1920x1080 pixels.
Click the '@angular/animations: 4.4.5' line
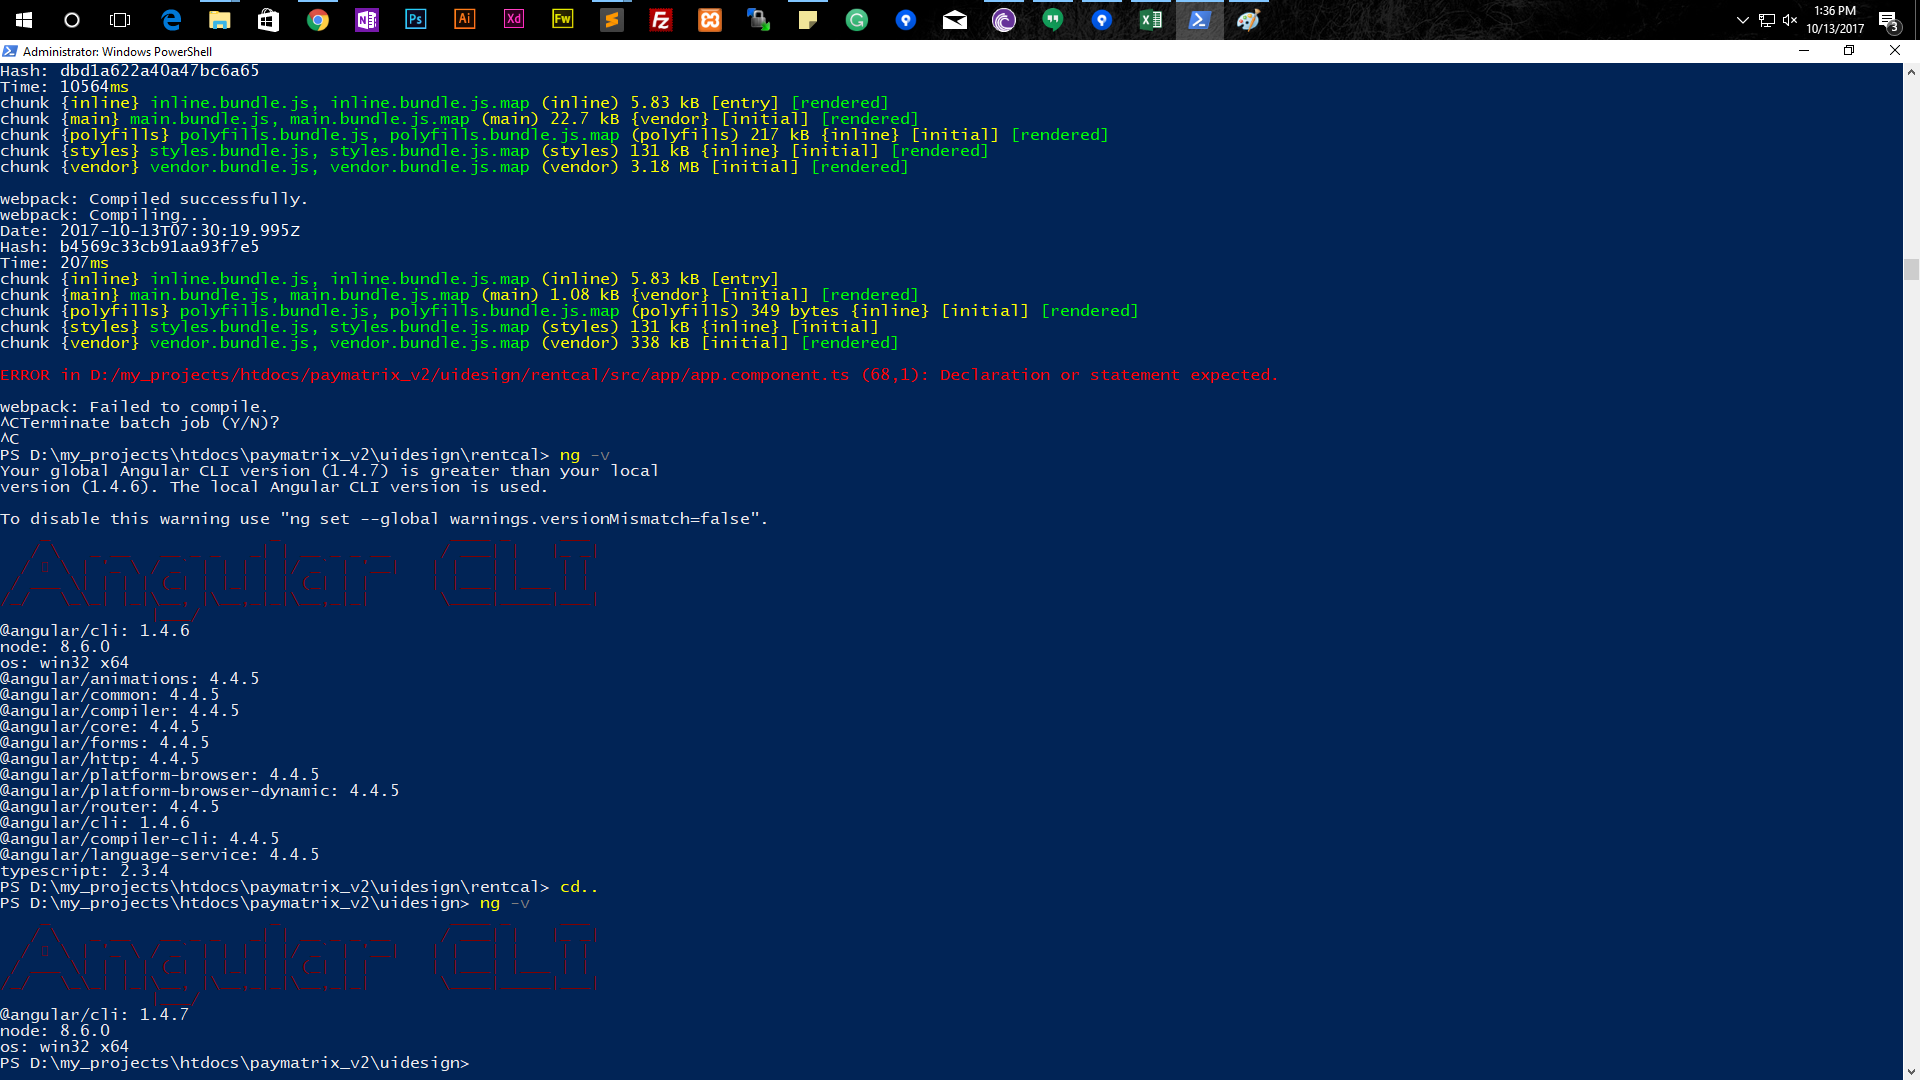(x=130, y=679)
